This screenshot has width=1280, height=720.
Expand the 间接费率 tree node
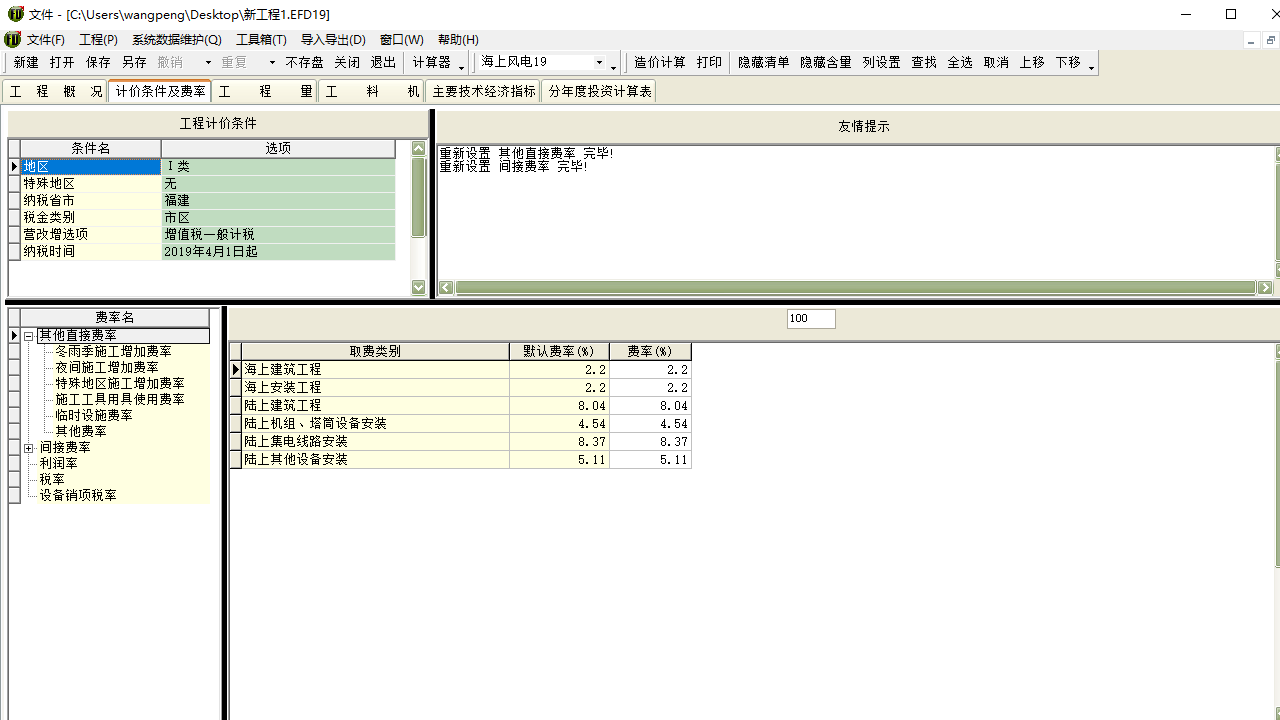pyautogui.click(x=29, y=448)
